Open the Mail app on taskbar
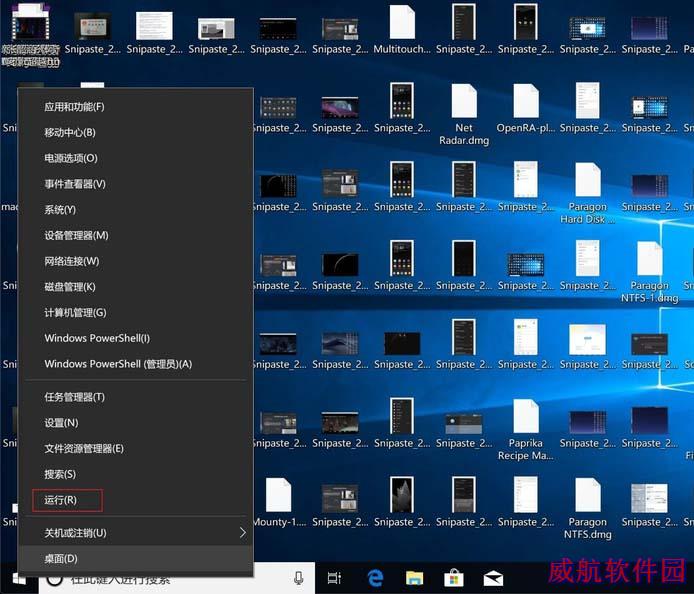Image resolution: width=694 pixels, height=594 pixels. 493,578
